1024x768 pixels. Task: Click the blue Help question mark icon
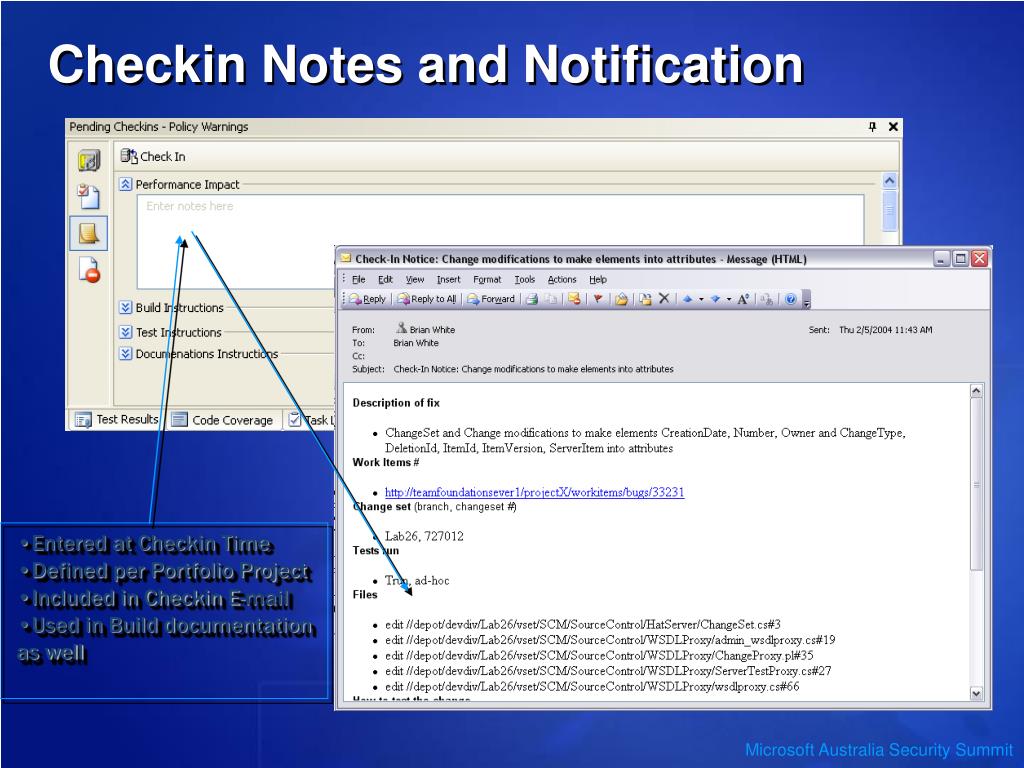(x=790, y=299)
